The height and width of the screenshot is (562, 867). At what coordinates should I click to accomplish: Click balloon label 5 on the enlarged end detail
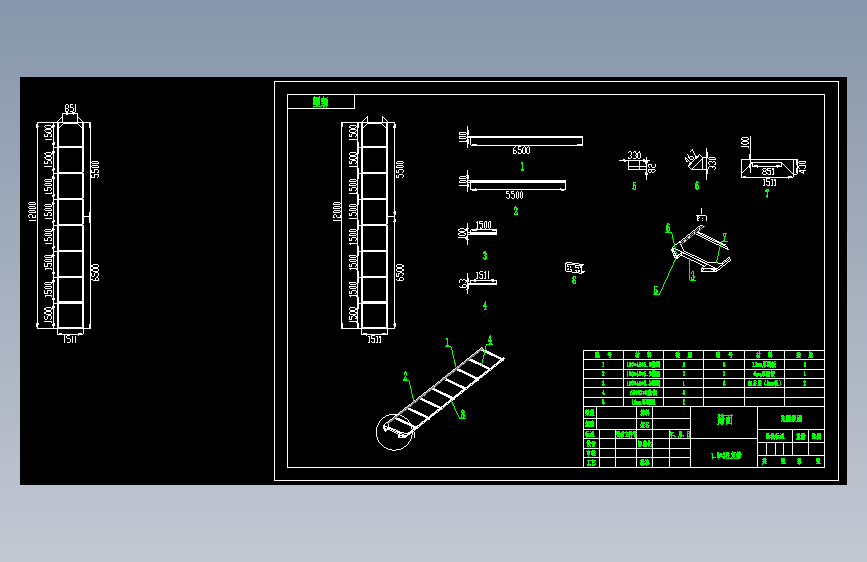pyautogui.click(x=656, y=290)
